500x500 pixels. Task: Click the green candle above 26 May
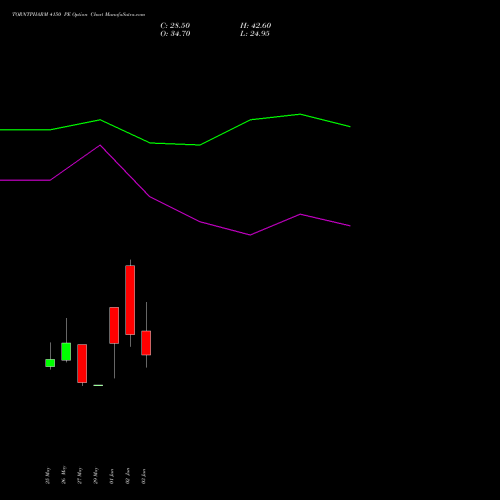(66, 352)
